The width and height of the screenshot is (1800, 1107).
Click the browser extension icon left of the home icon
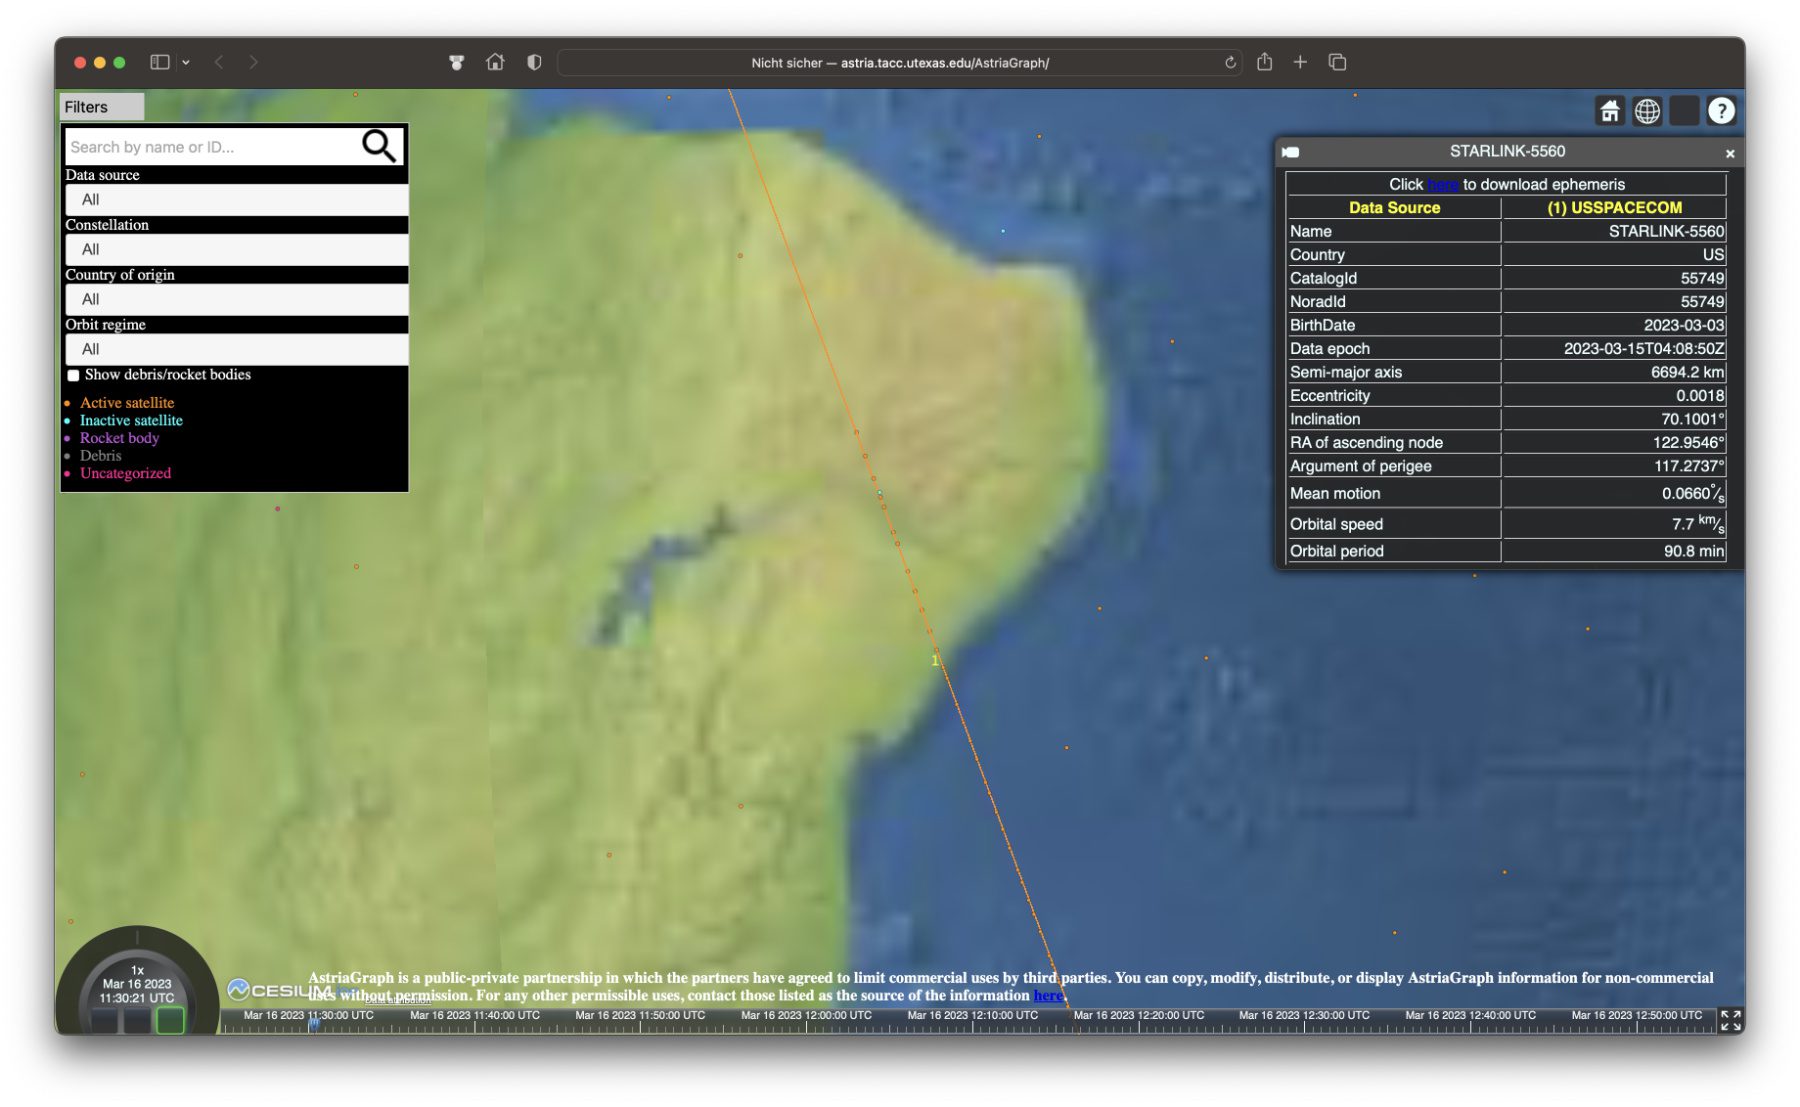456,62
